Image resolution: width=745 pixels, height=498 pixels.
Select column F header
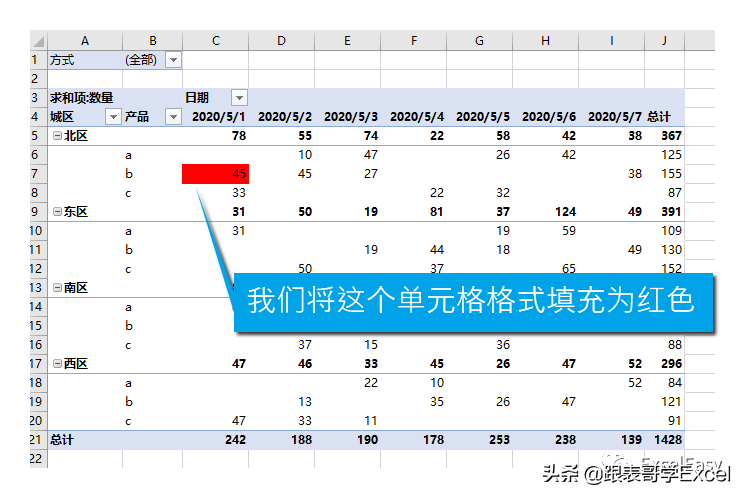(x=414, y=41)
